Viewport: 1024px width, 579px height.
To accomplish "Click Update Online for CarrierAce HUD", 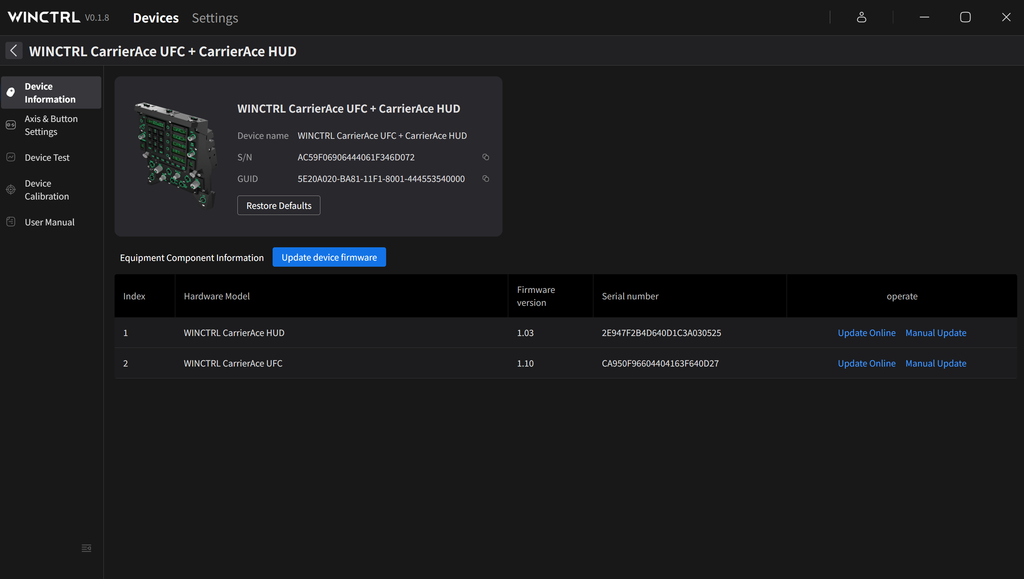I will (867, 333).
